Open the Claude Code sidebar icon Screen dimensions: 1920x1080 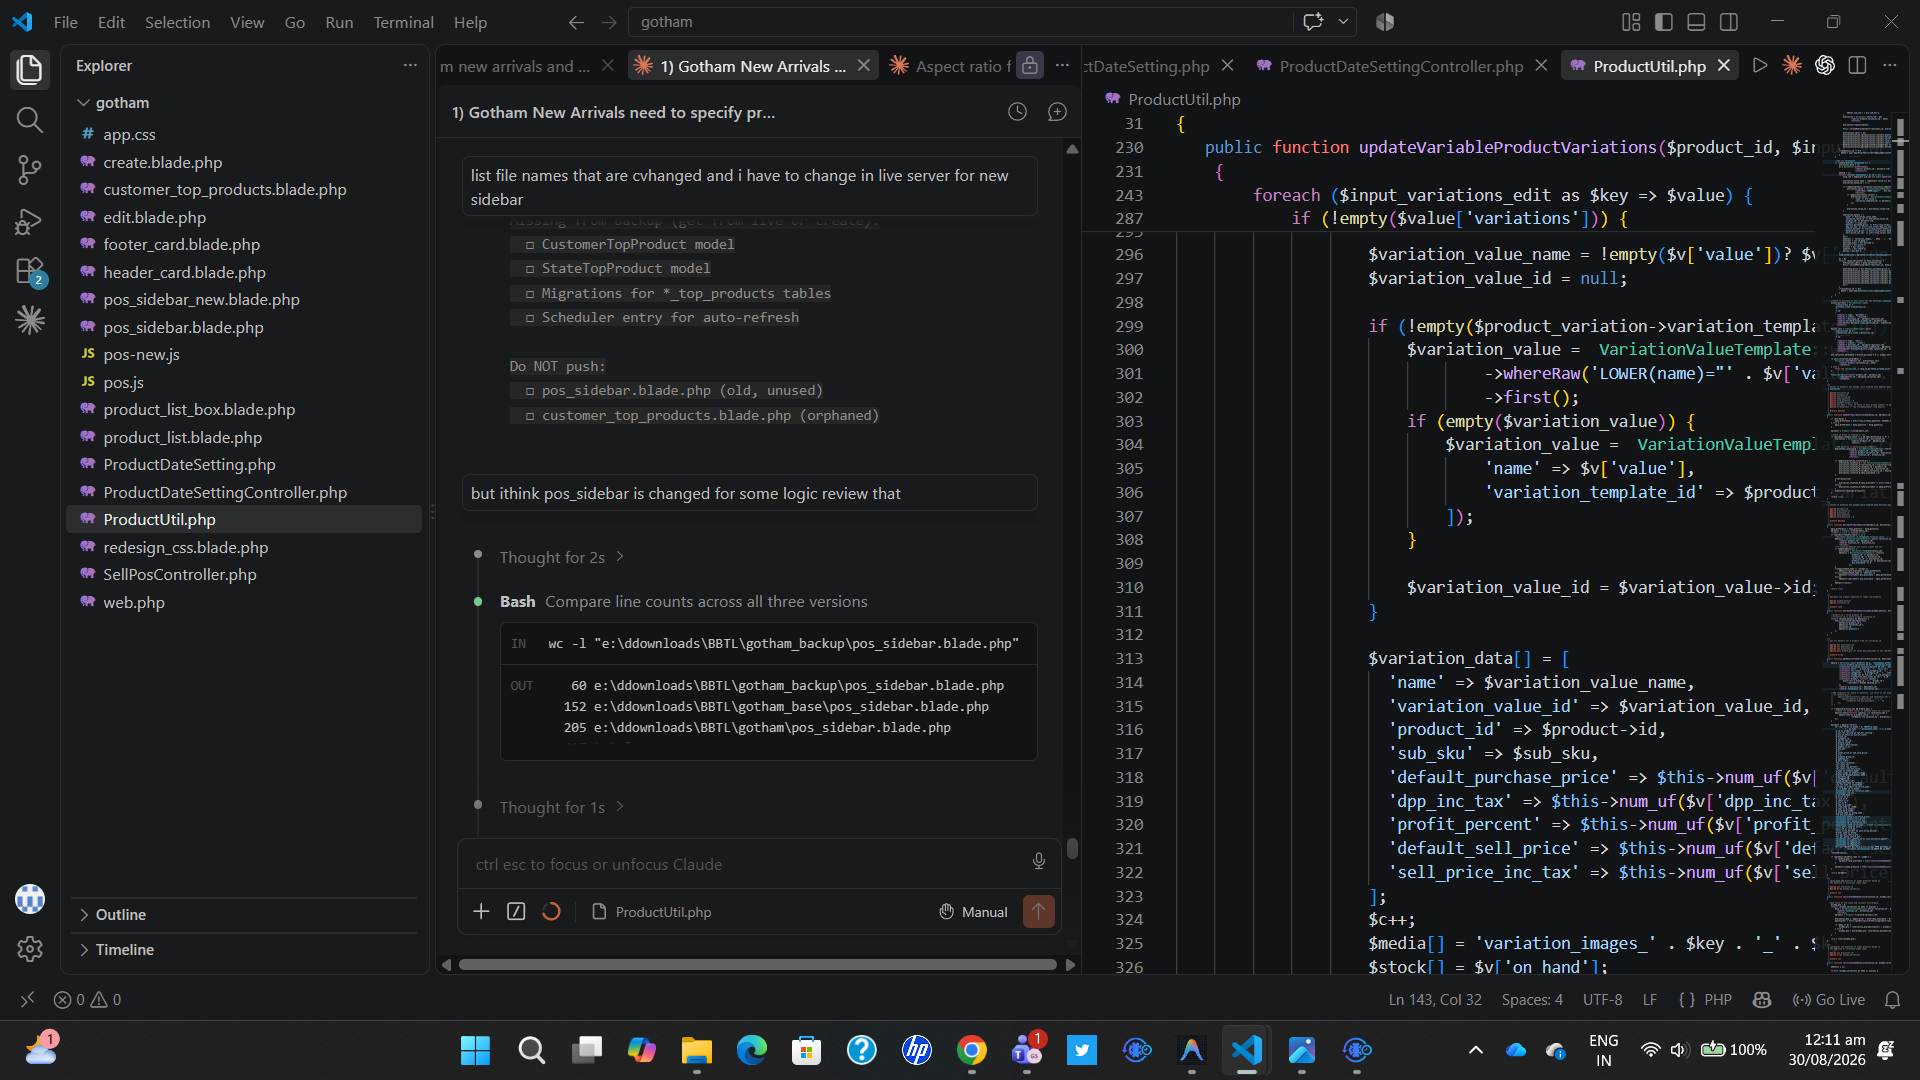click(x=30, y=320)
